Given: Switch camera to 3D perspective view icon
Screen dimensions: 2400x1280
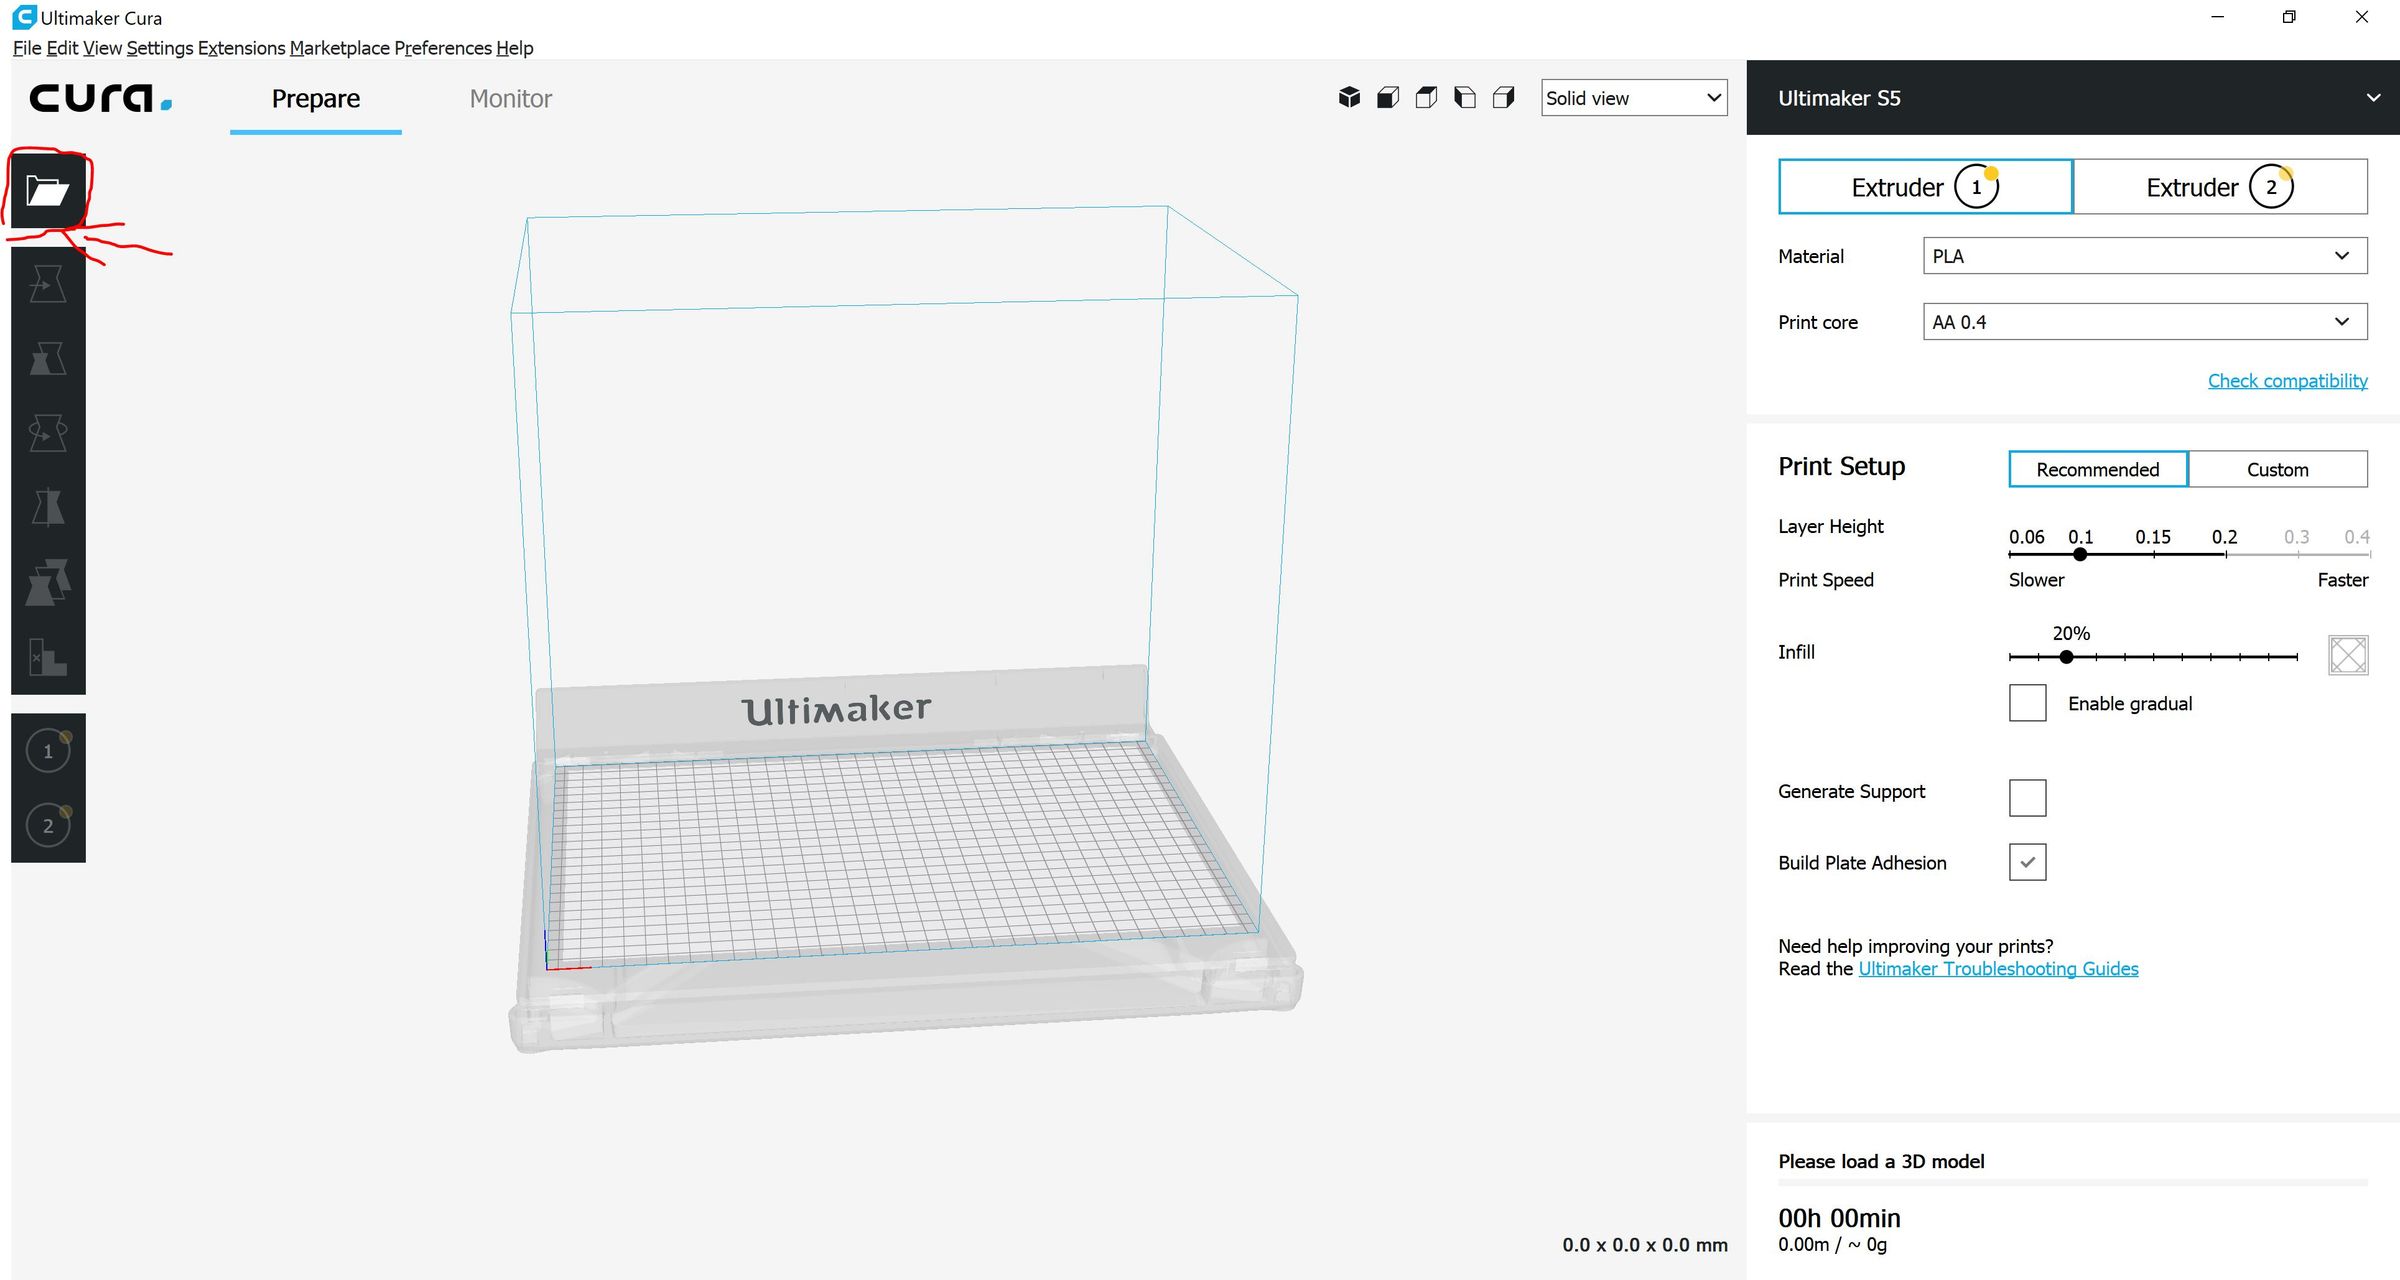Looking at the screenshot, I should pos(1349,97).
